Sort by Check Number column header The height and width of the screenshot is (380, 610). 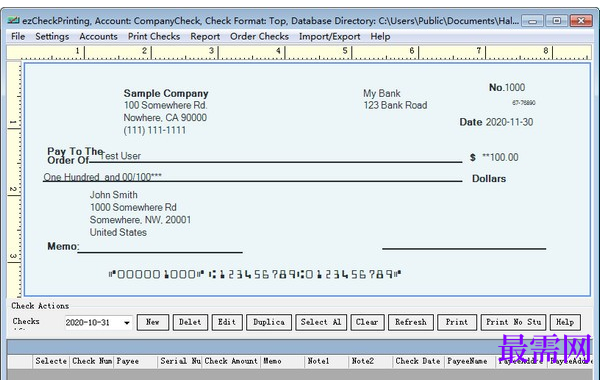[92, 361]
